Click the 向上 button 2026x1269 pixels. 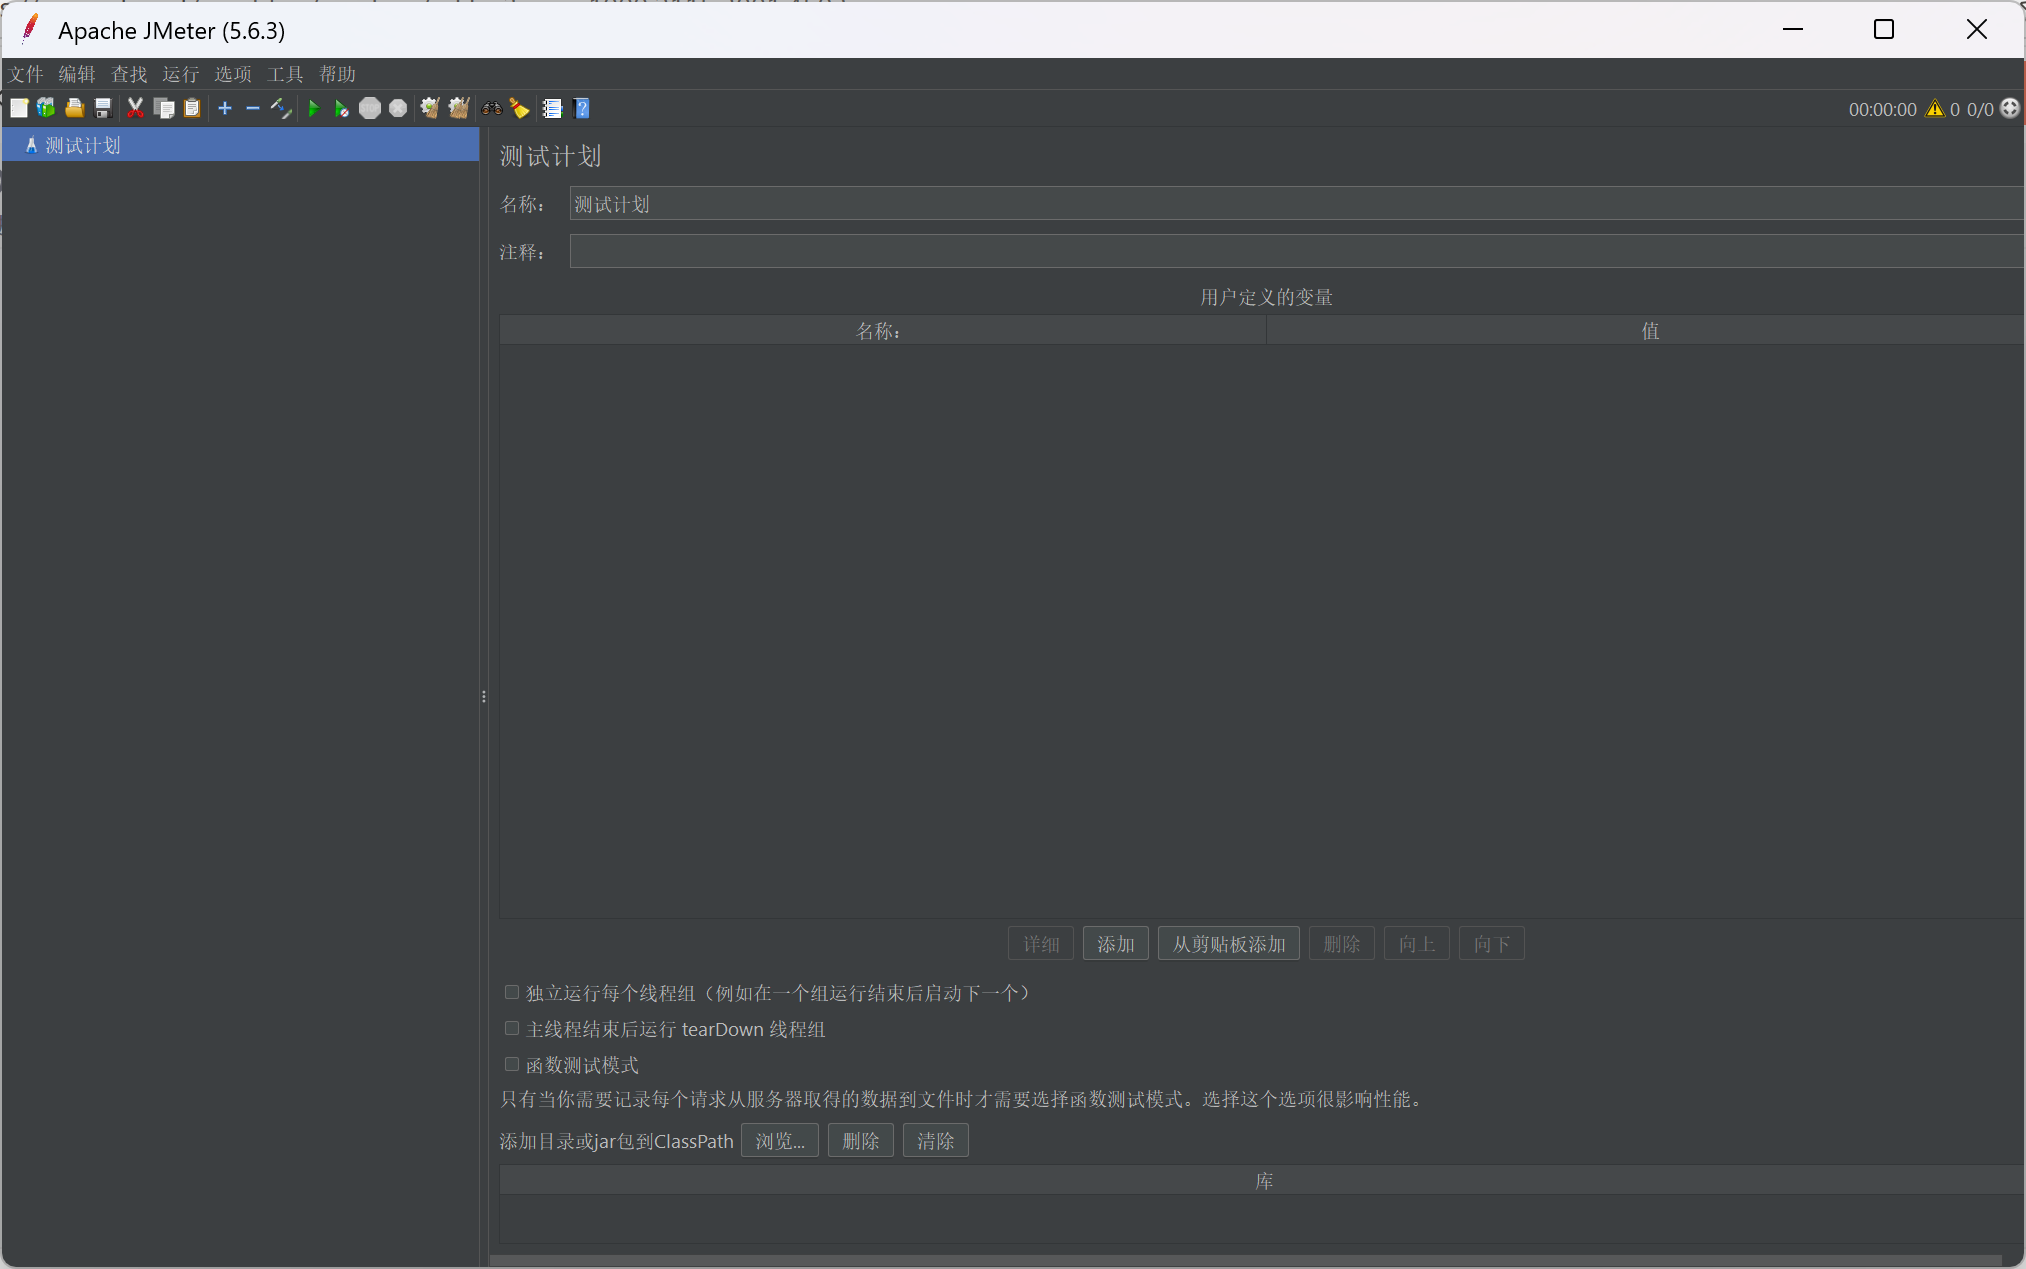click(x=1417, y=944)
